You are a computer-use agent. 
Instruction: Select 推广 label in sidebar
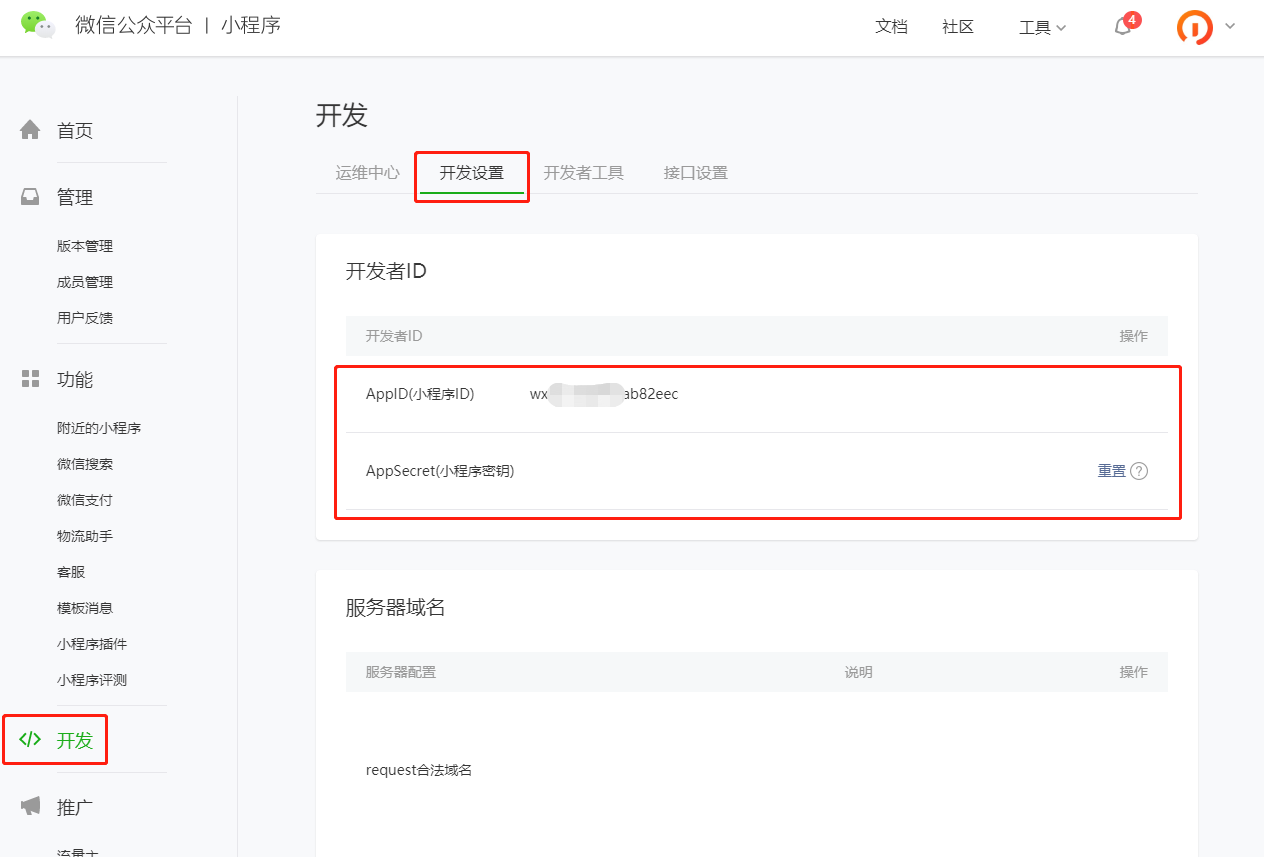(x=75, y=807)
